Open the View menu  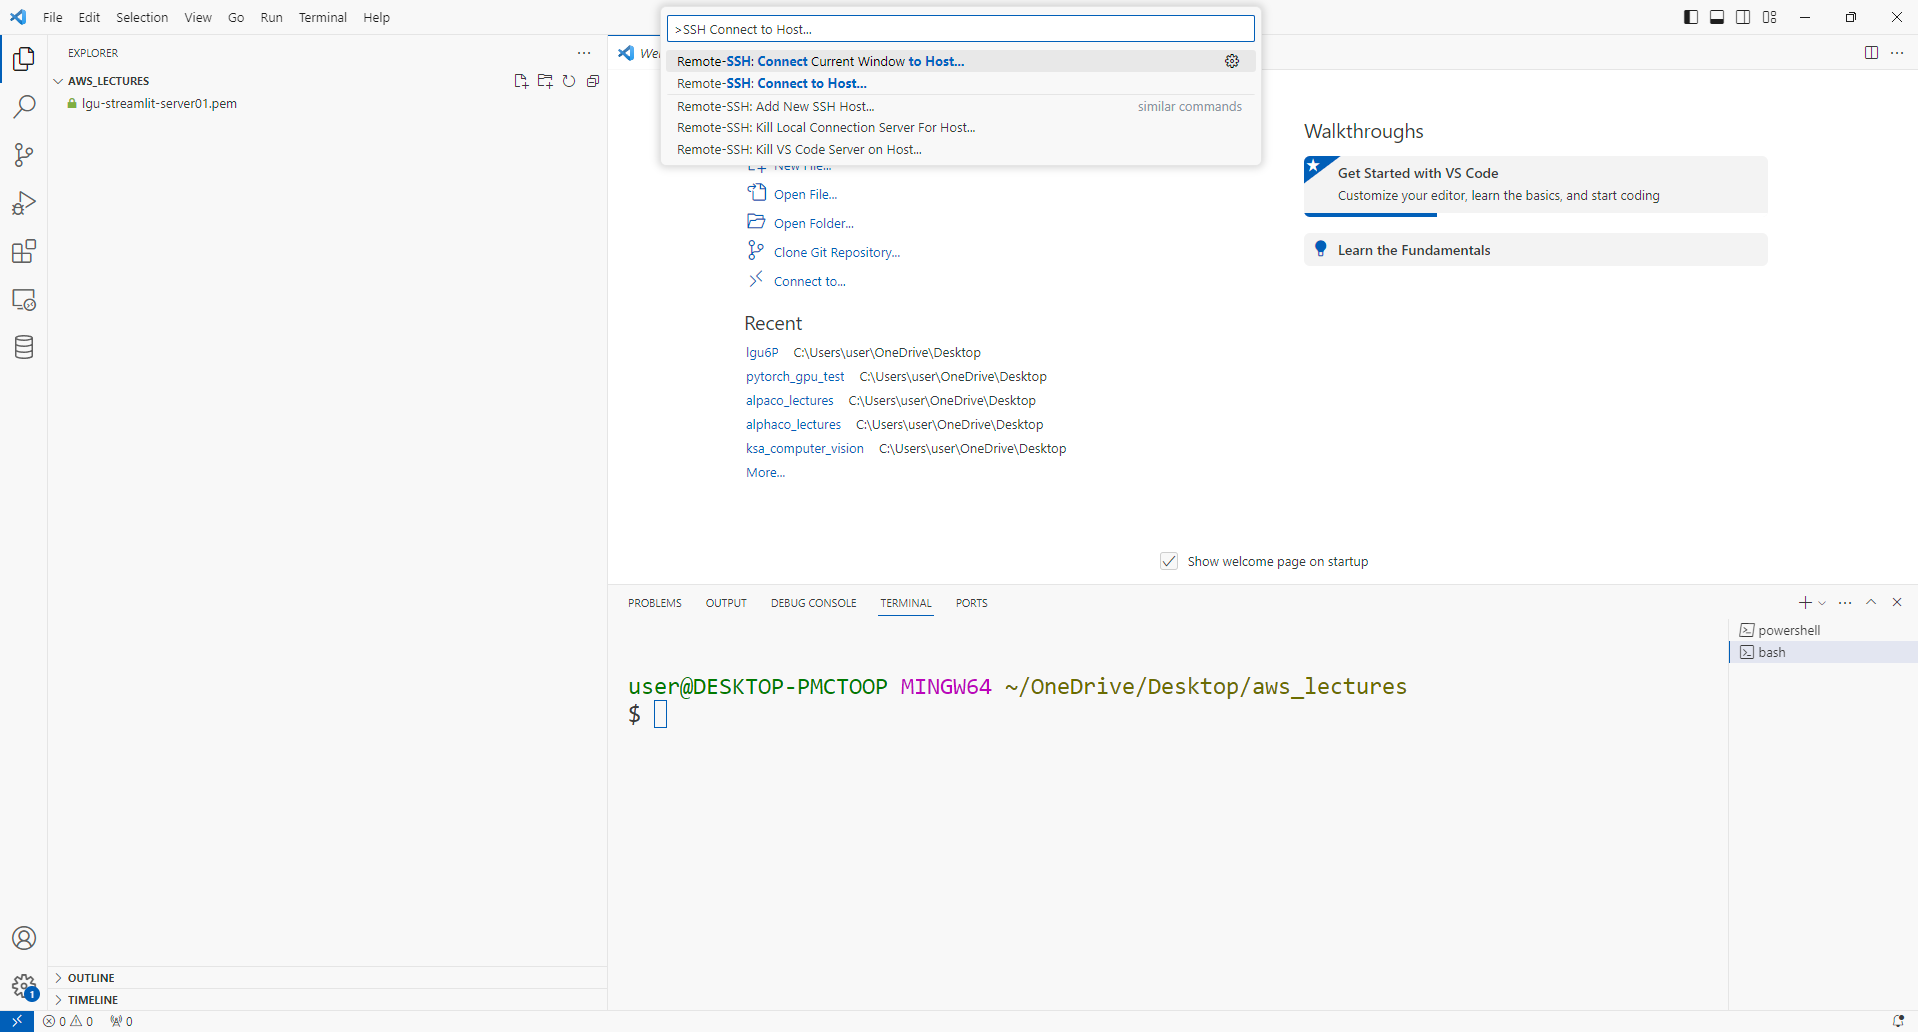coord(198,17)
